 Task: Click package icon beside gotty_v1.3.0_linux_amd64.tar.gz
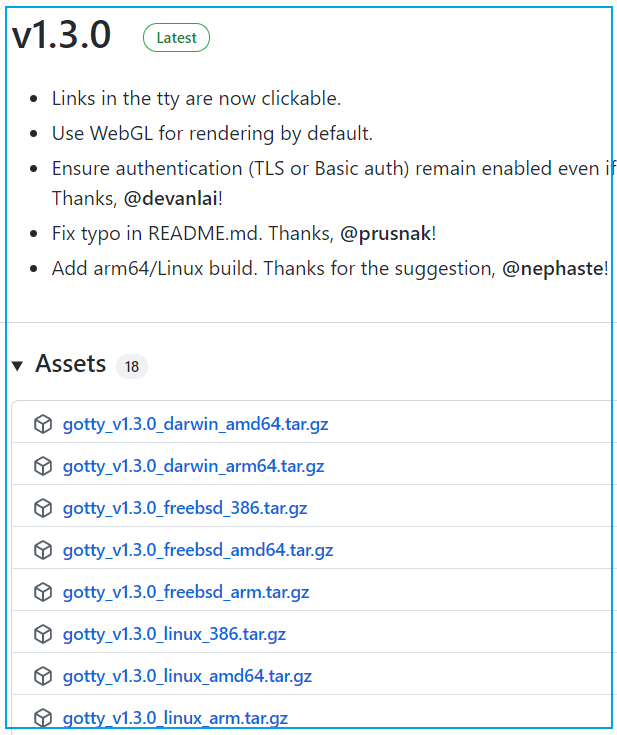tap(43, 676)
